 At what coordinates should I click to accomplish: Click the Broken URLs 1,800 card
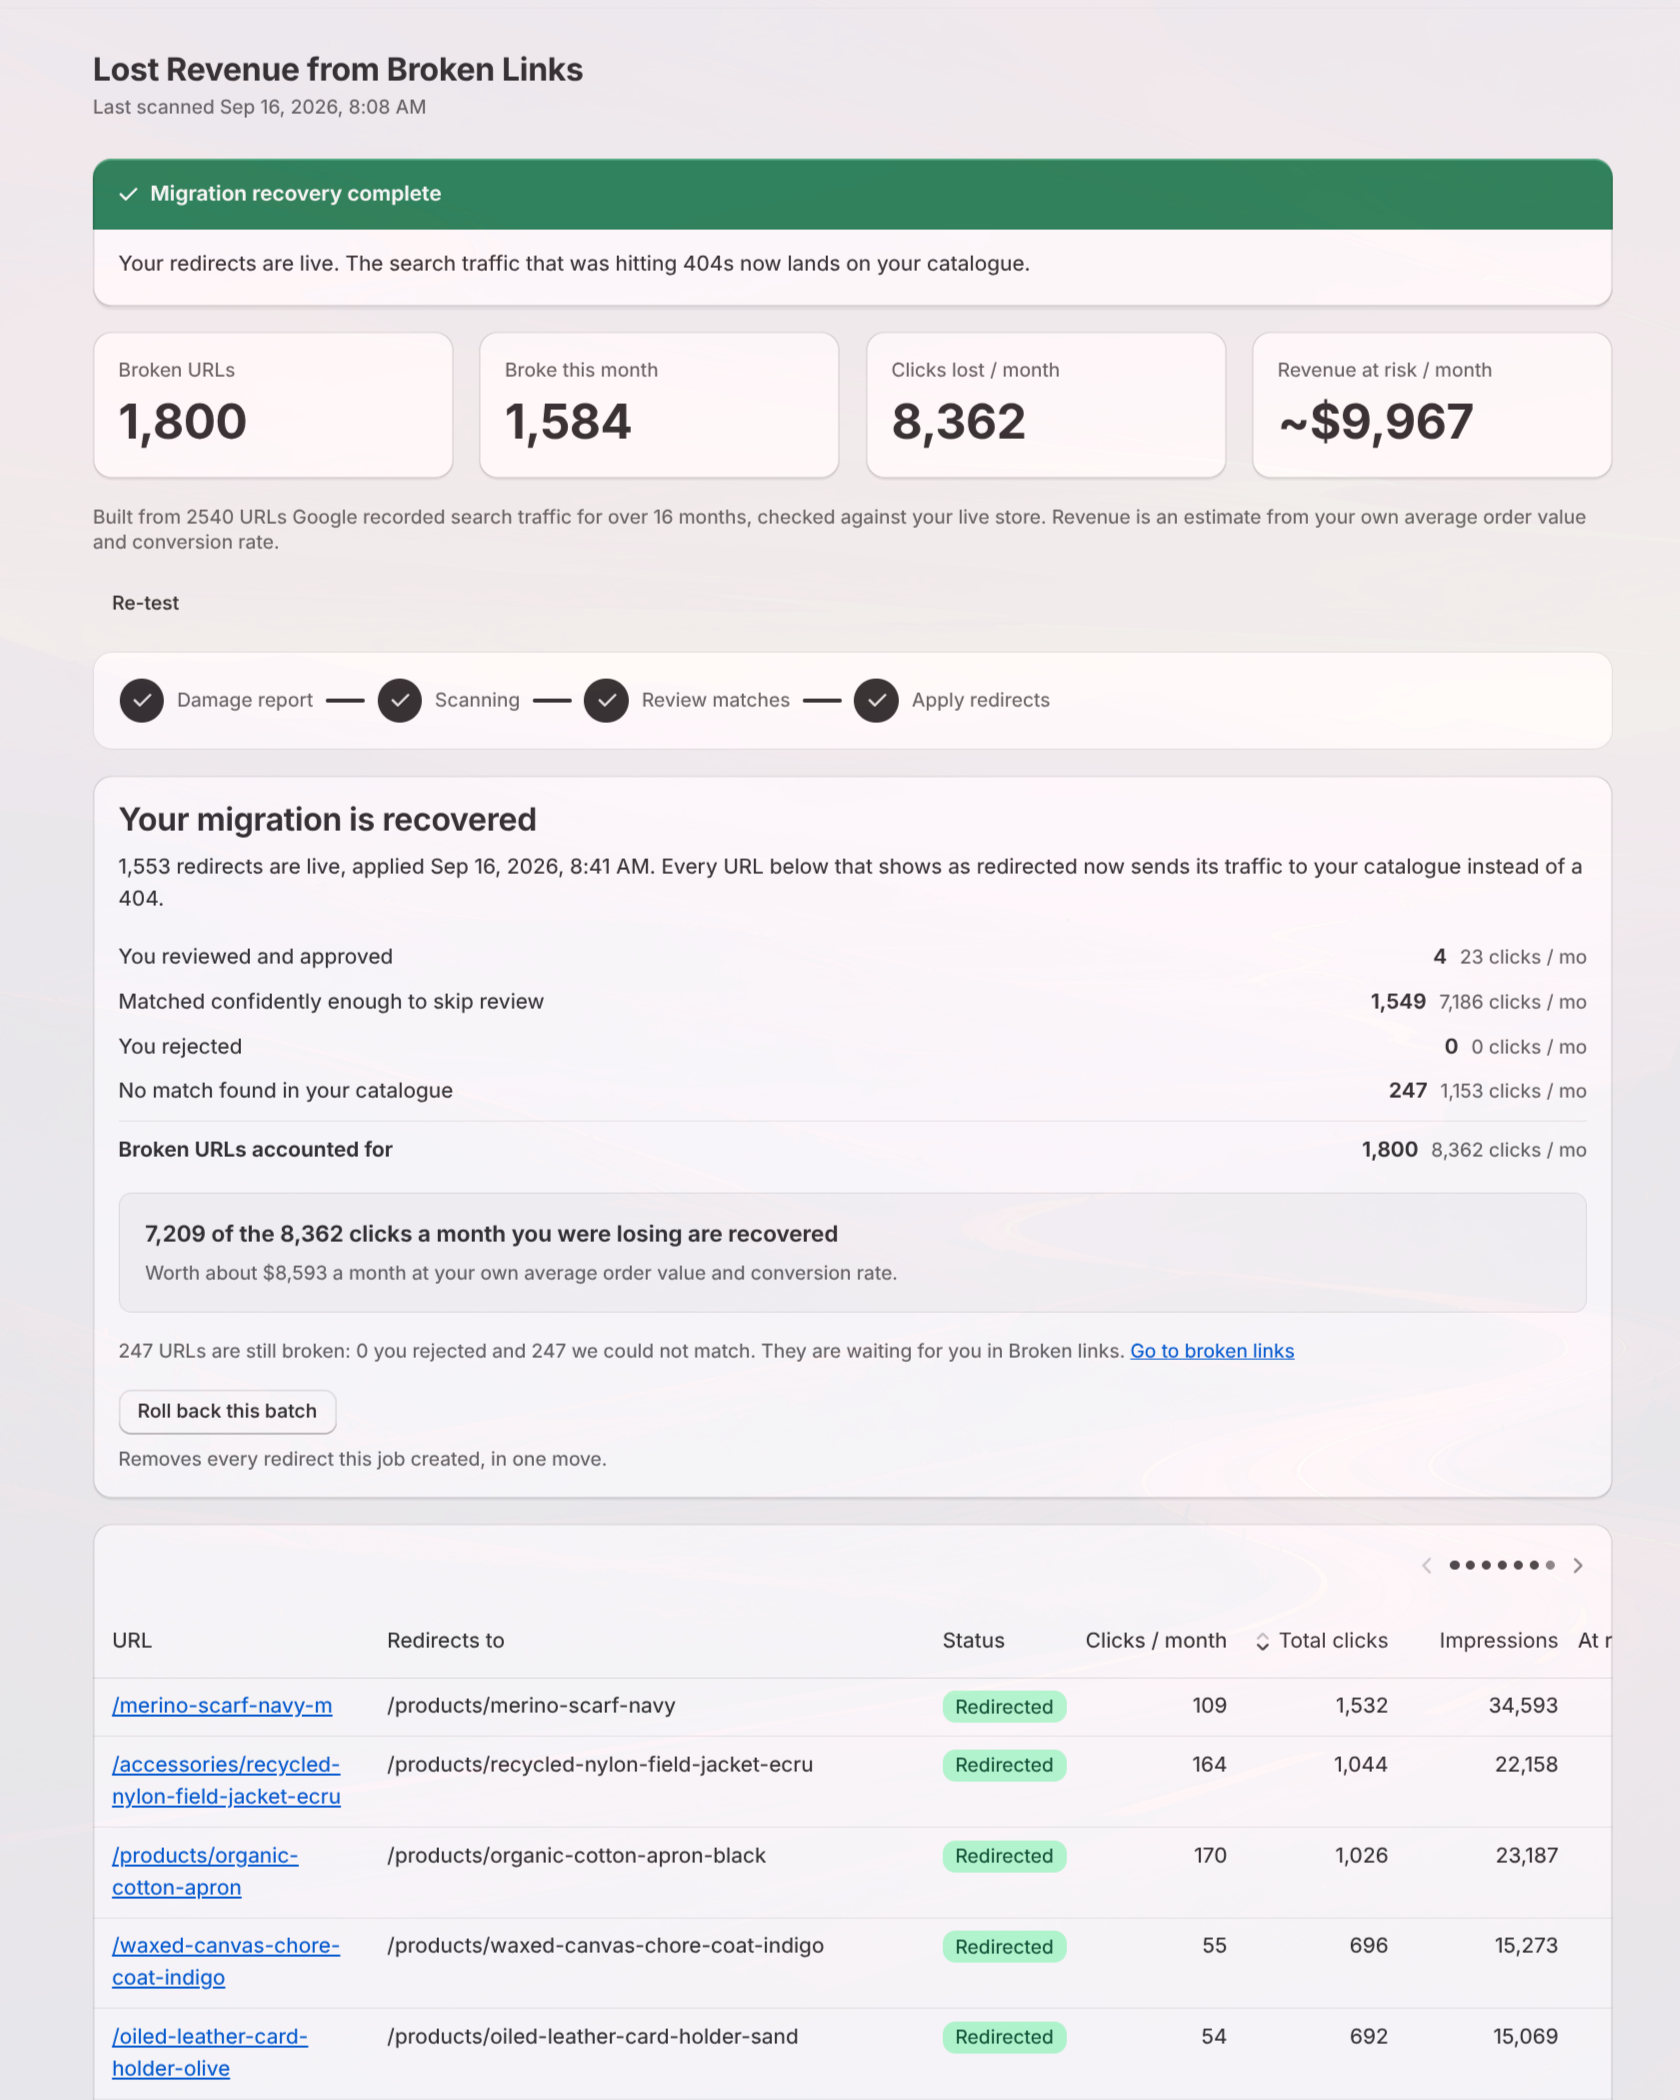pyautogui.click(x=273, y=406)
